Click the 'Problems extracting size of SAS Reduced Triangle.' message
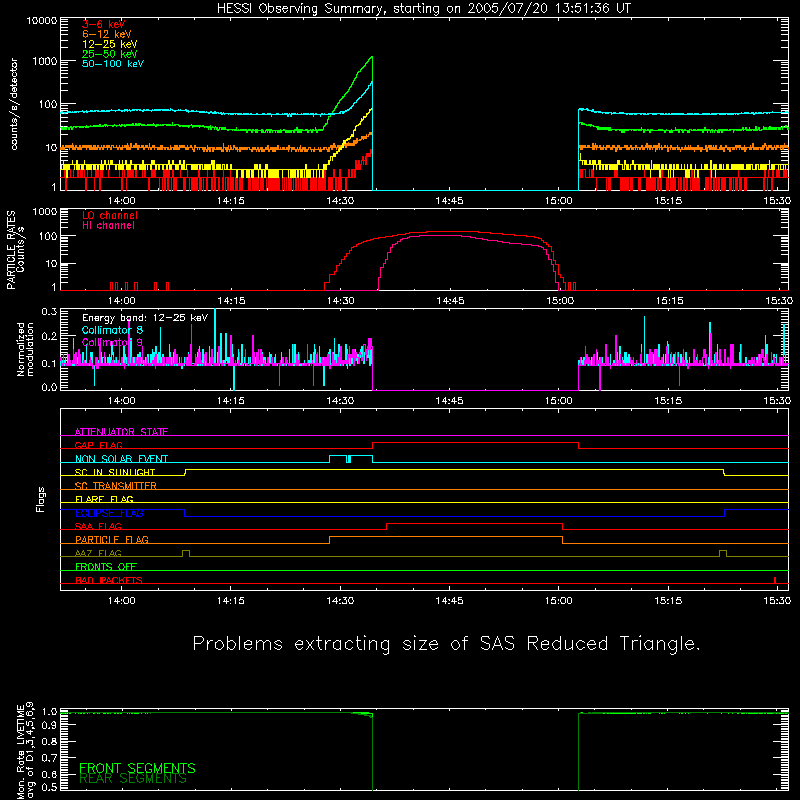Viewport: 800px width, 800px height. 446,644
